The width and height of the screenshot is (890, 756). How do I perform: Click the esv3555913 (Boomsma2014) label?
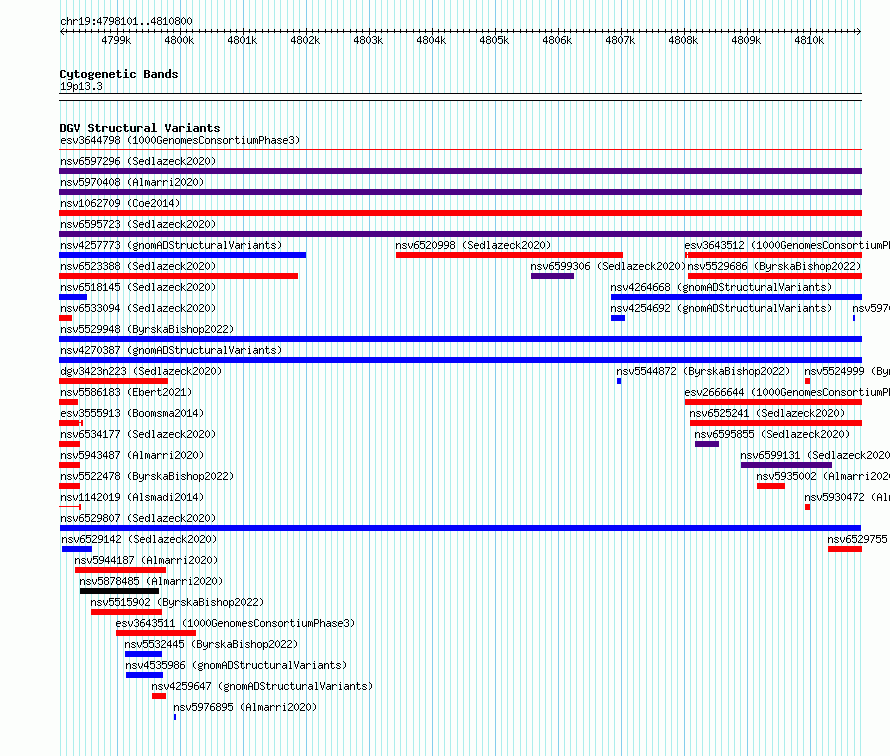tap(132, 413)
